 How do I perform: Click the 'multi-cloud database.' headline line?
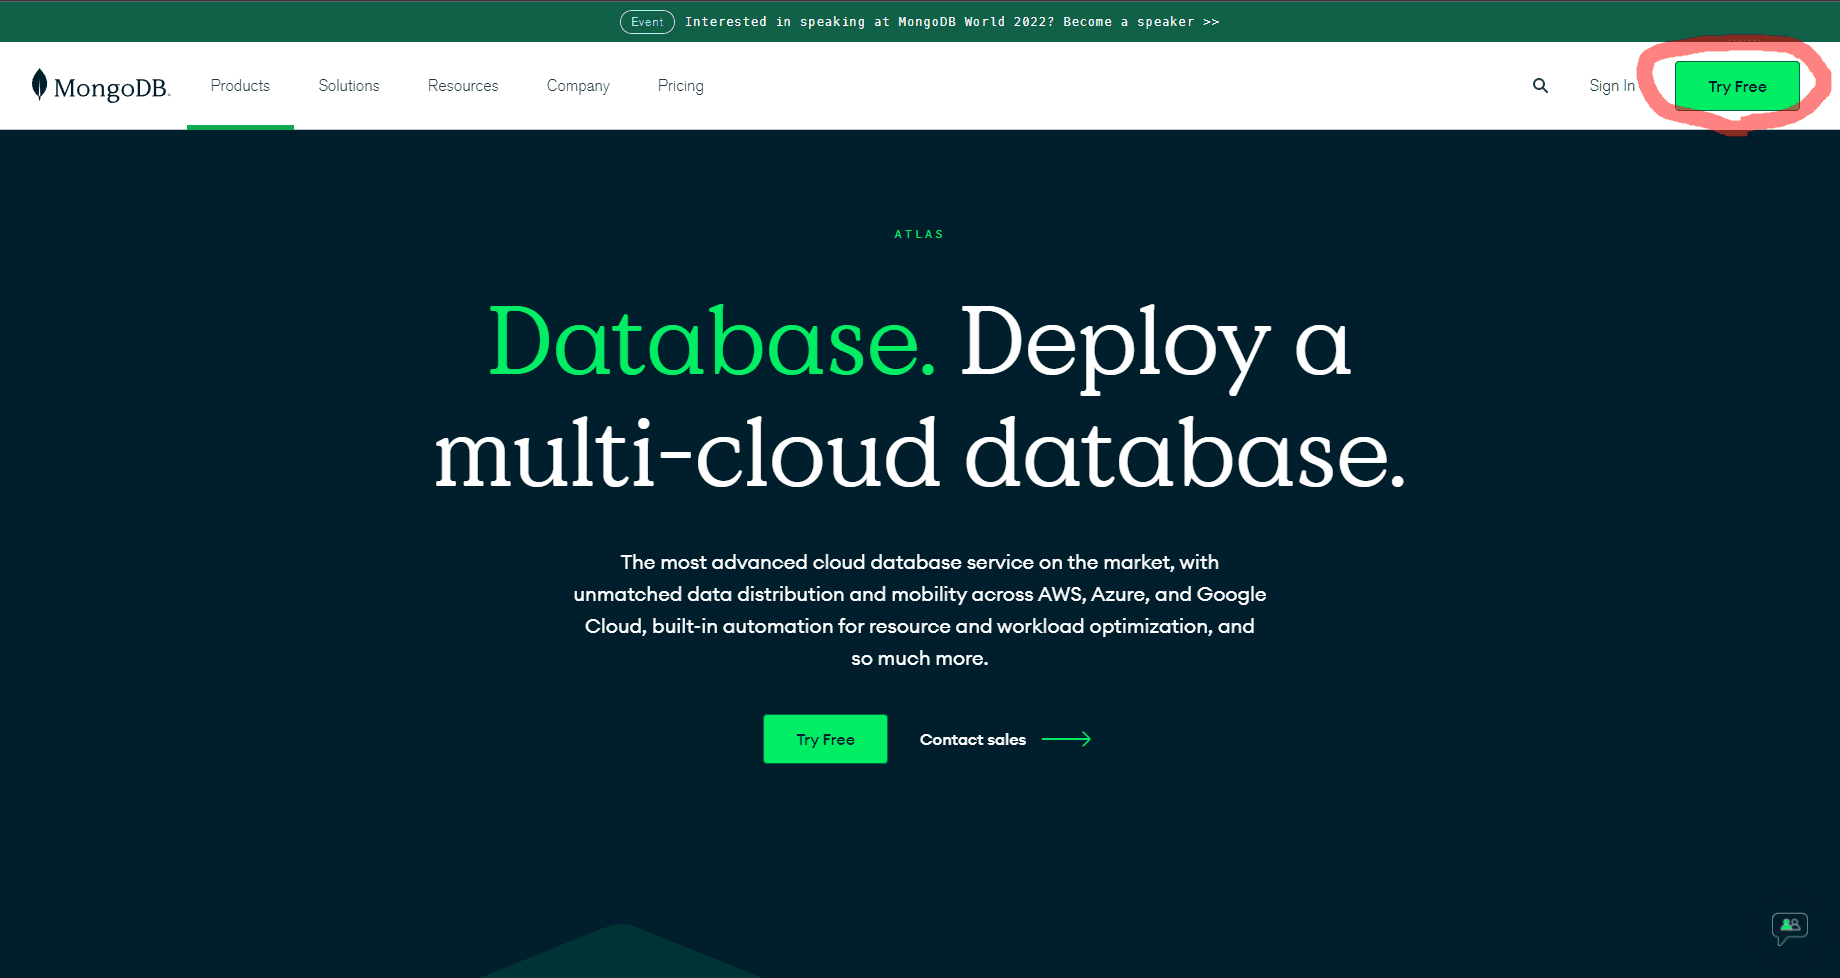pyautogui.click(x=920, y=455)
